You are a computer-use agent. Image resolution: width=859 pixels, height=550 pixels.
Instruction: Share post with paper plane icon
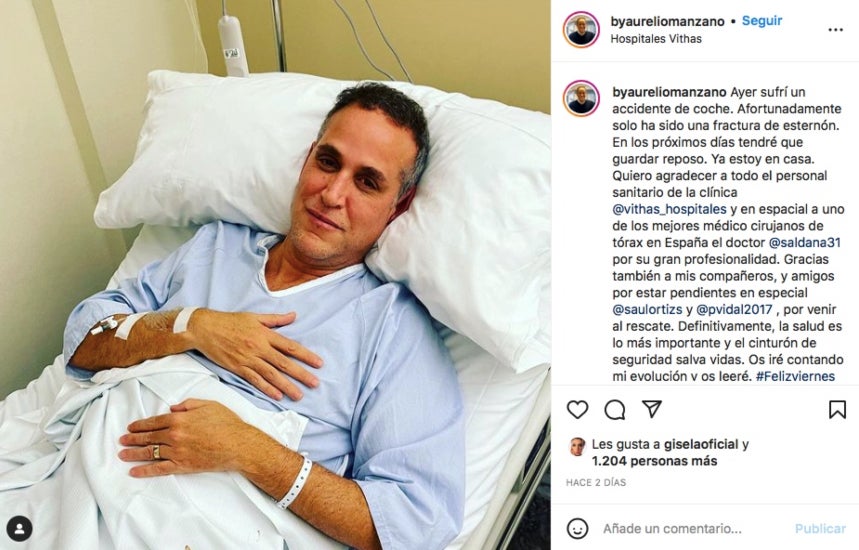tap(652, 409)
